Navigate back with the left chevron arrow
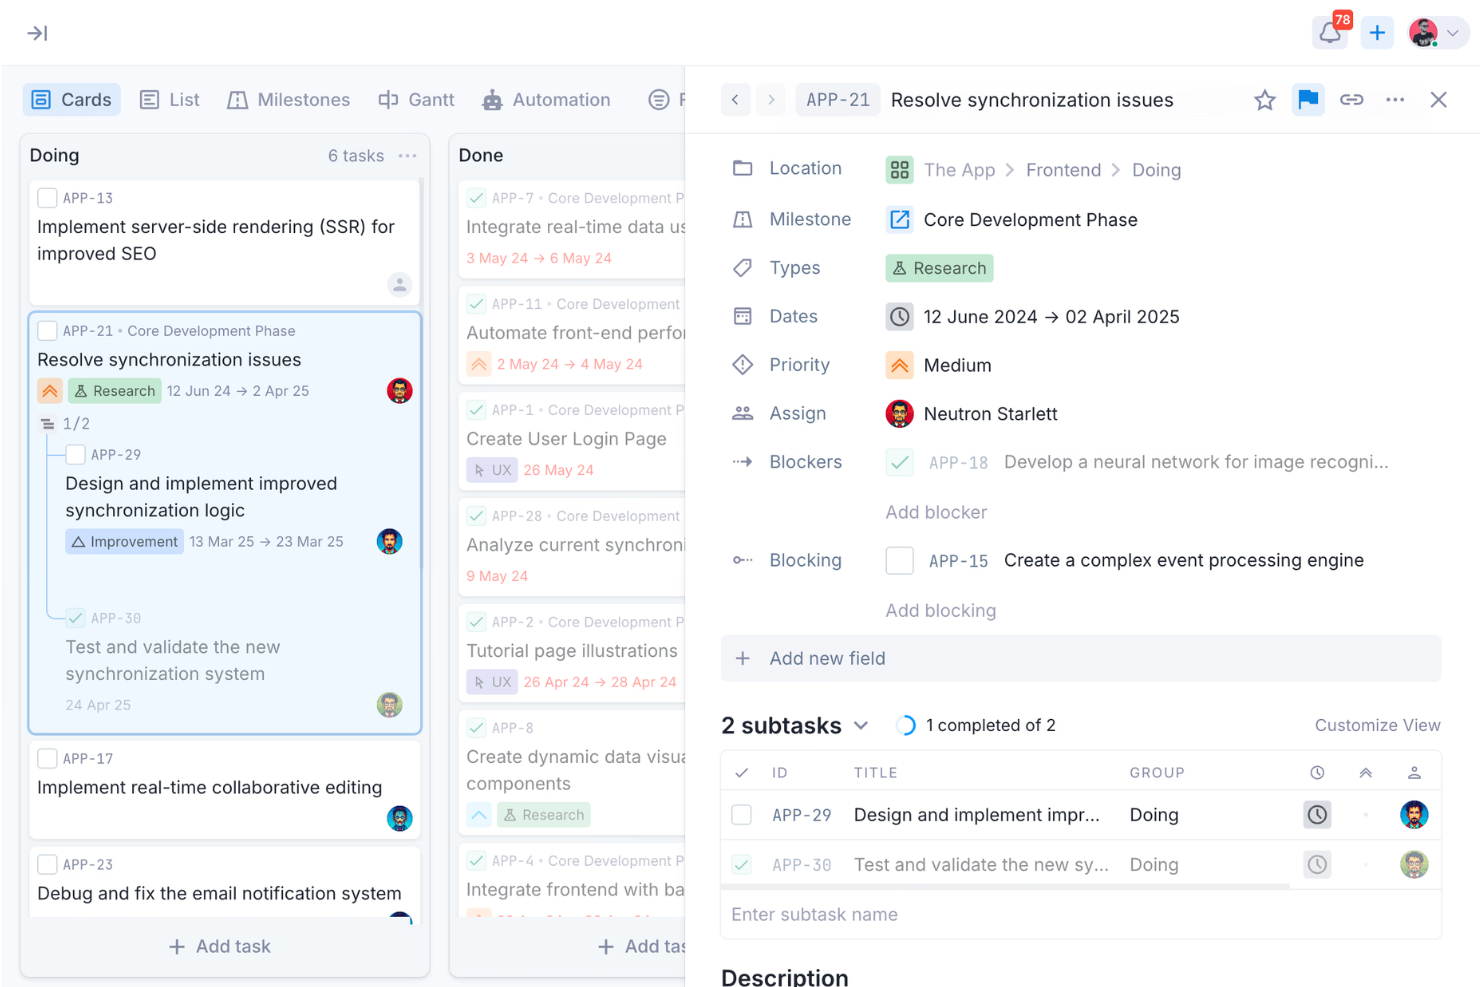Viewport: 1480px width, 987px height. click(735, 100)
